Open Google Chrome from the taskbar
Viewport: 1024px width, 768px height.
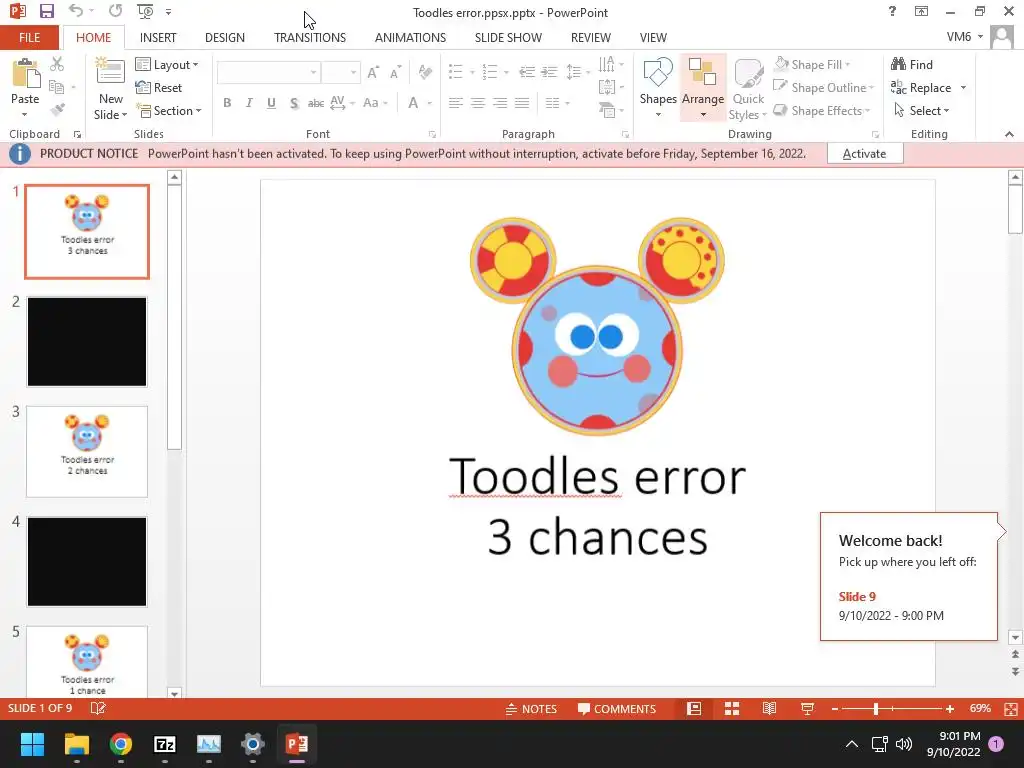click(x=121, y=744)
